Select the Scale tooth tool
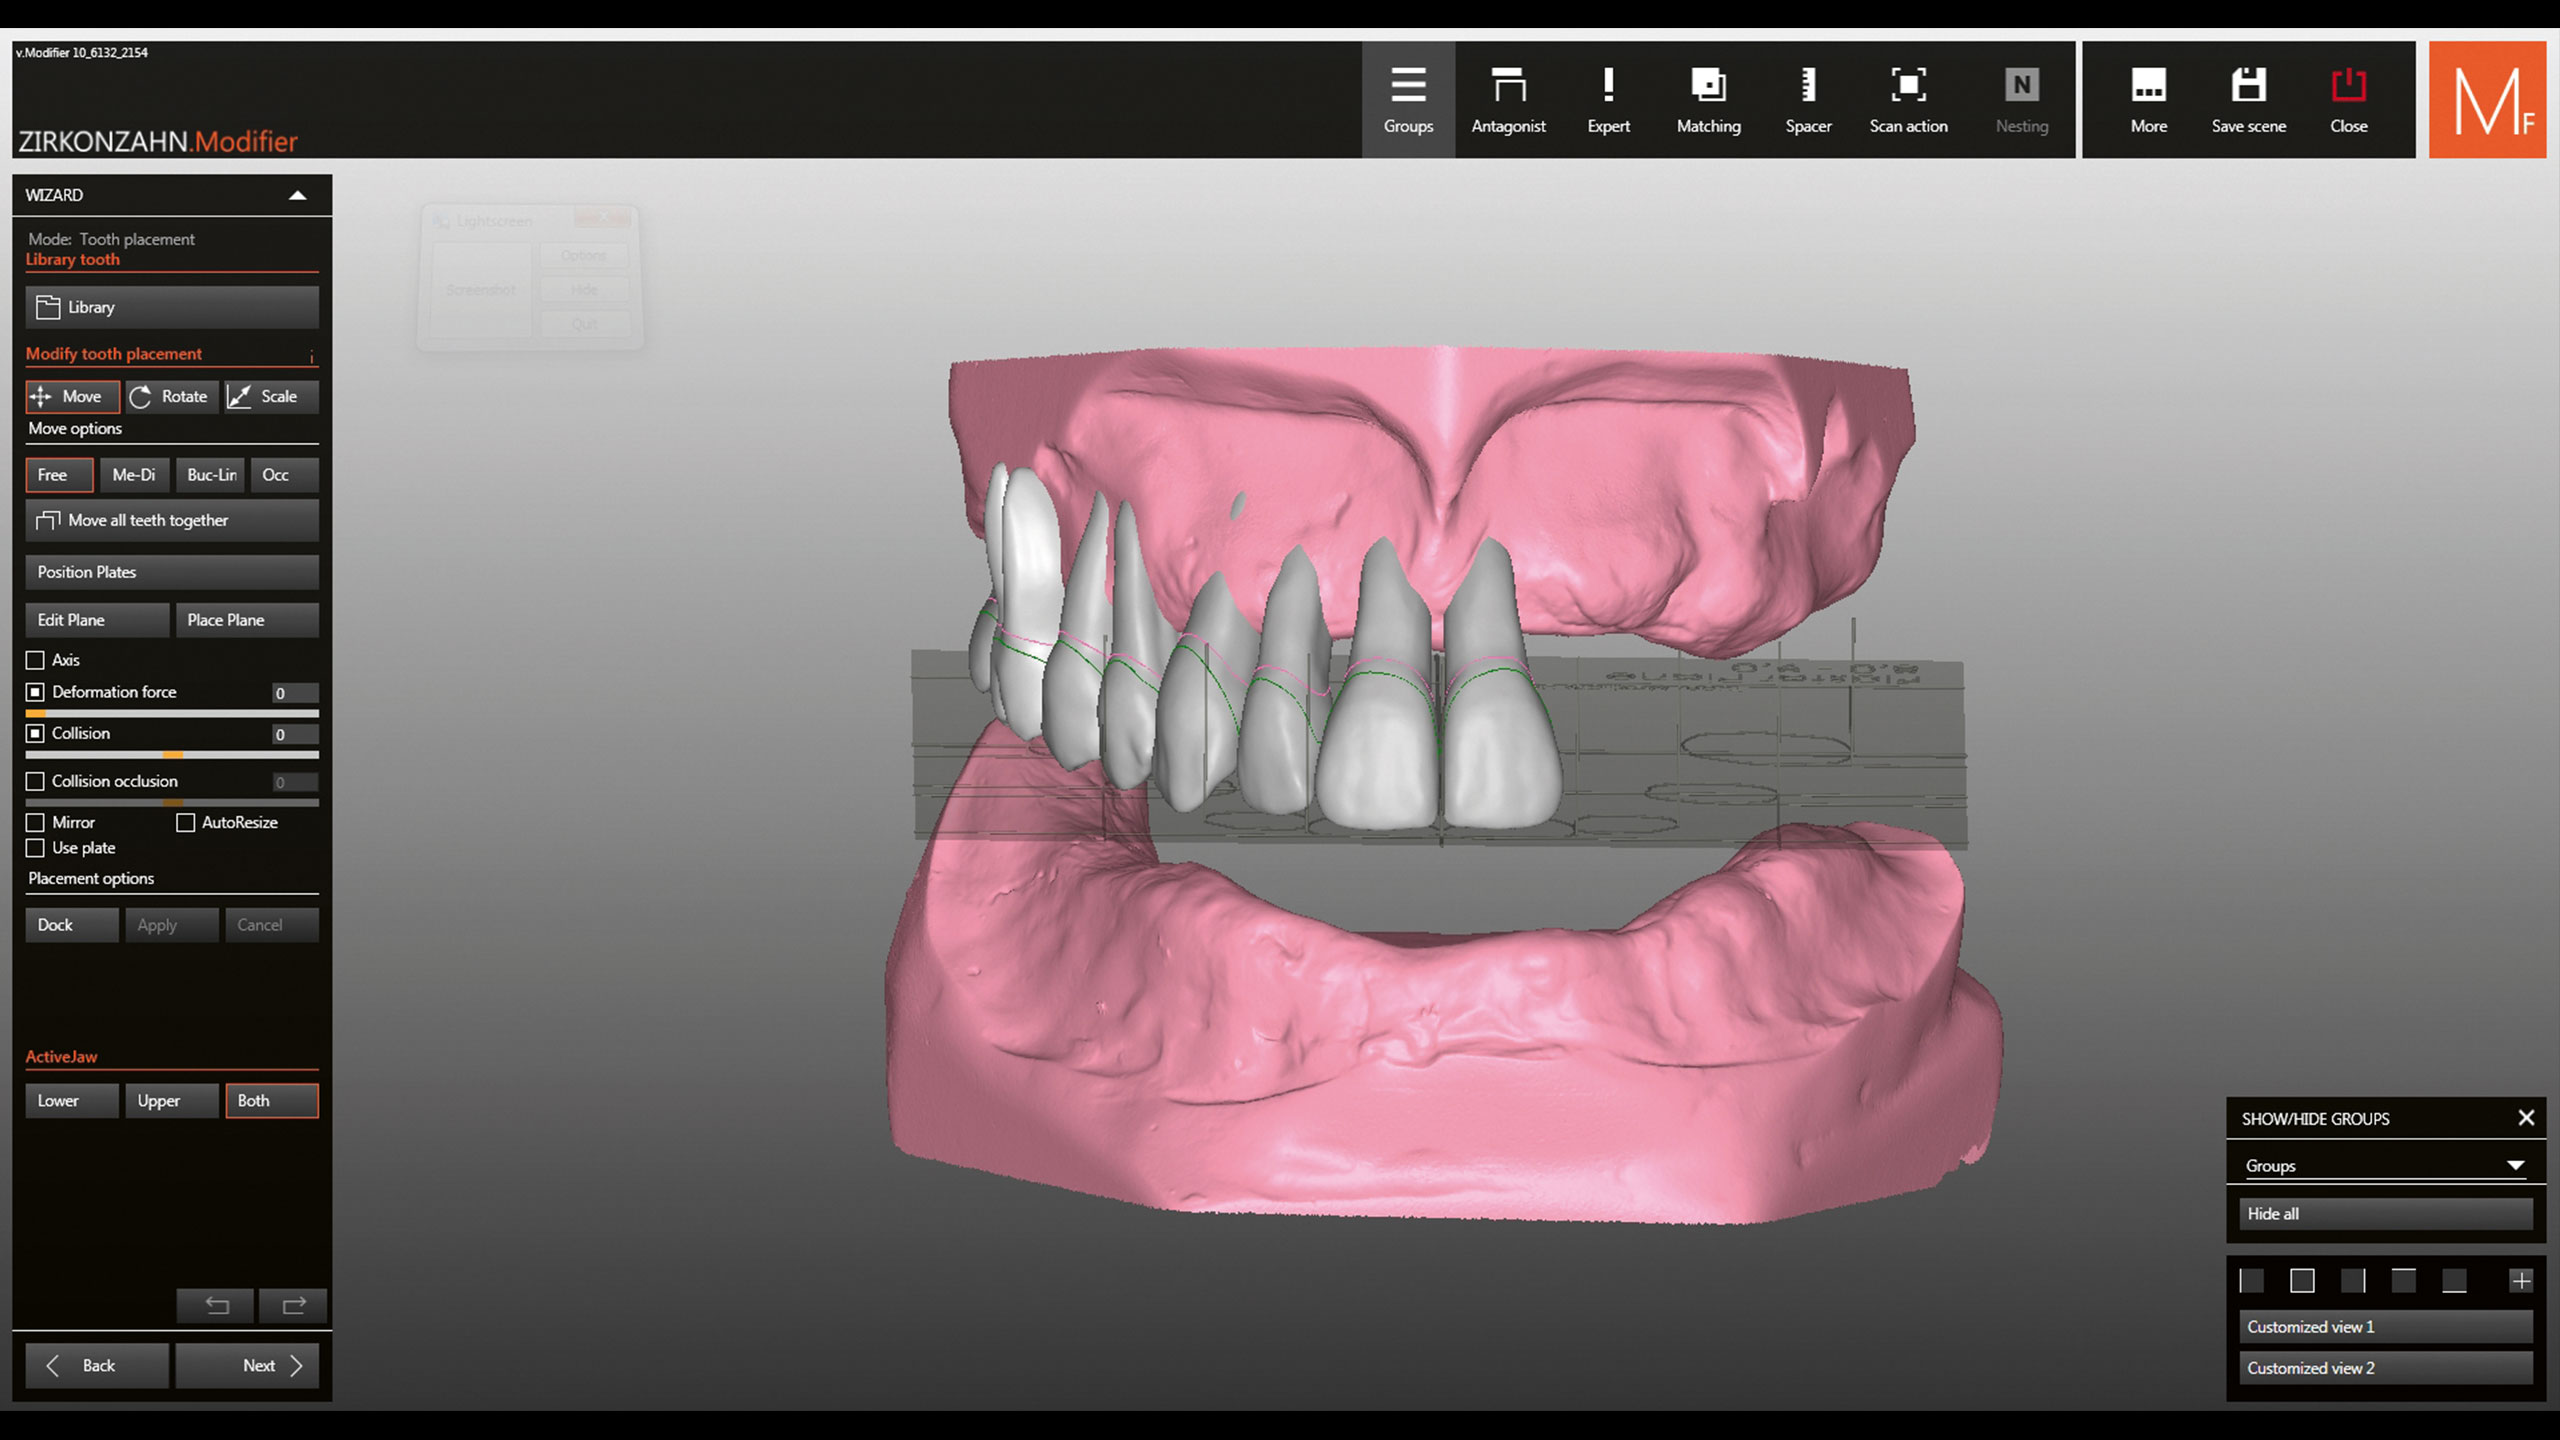 270,397
